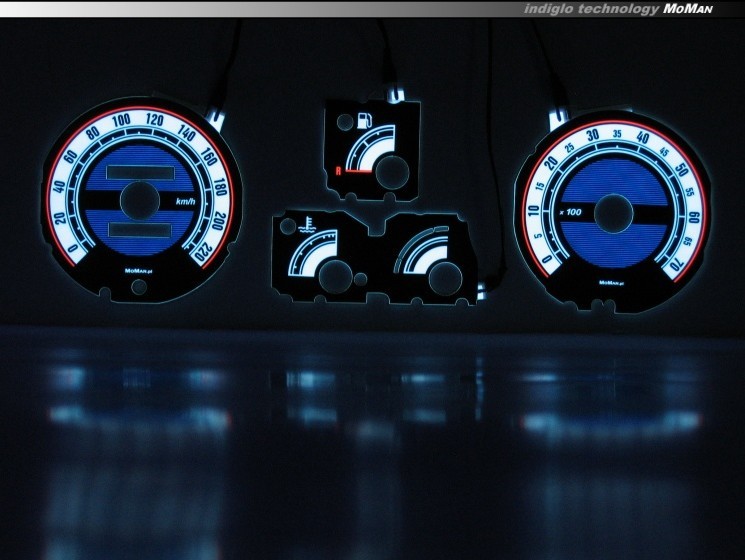Image resolution: width=745 pixels, height=560 pixels.
Task: Click the upper odometer window on the speedometer
Action: 138,172
